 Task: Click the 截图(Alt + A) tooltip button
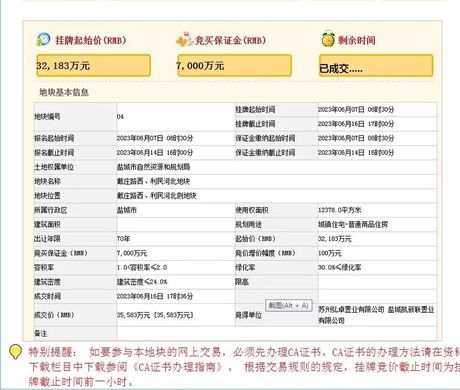(289, 305)
